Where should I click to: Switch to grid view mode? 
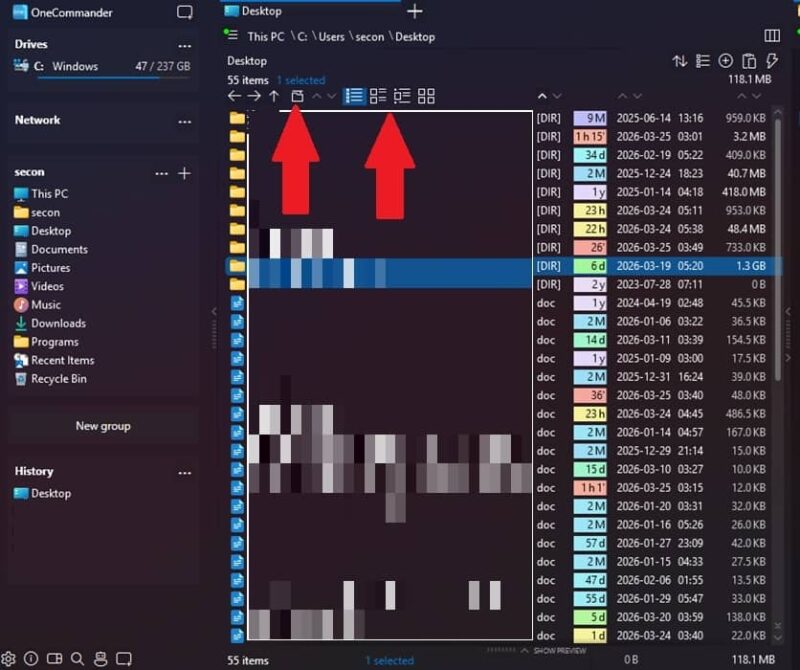pyautogui.click(x=426, y=96)
